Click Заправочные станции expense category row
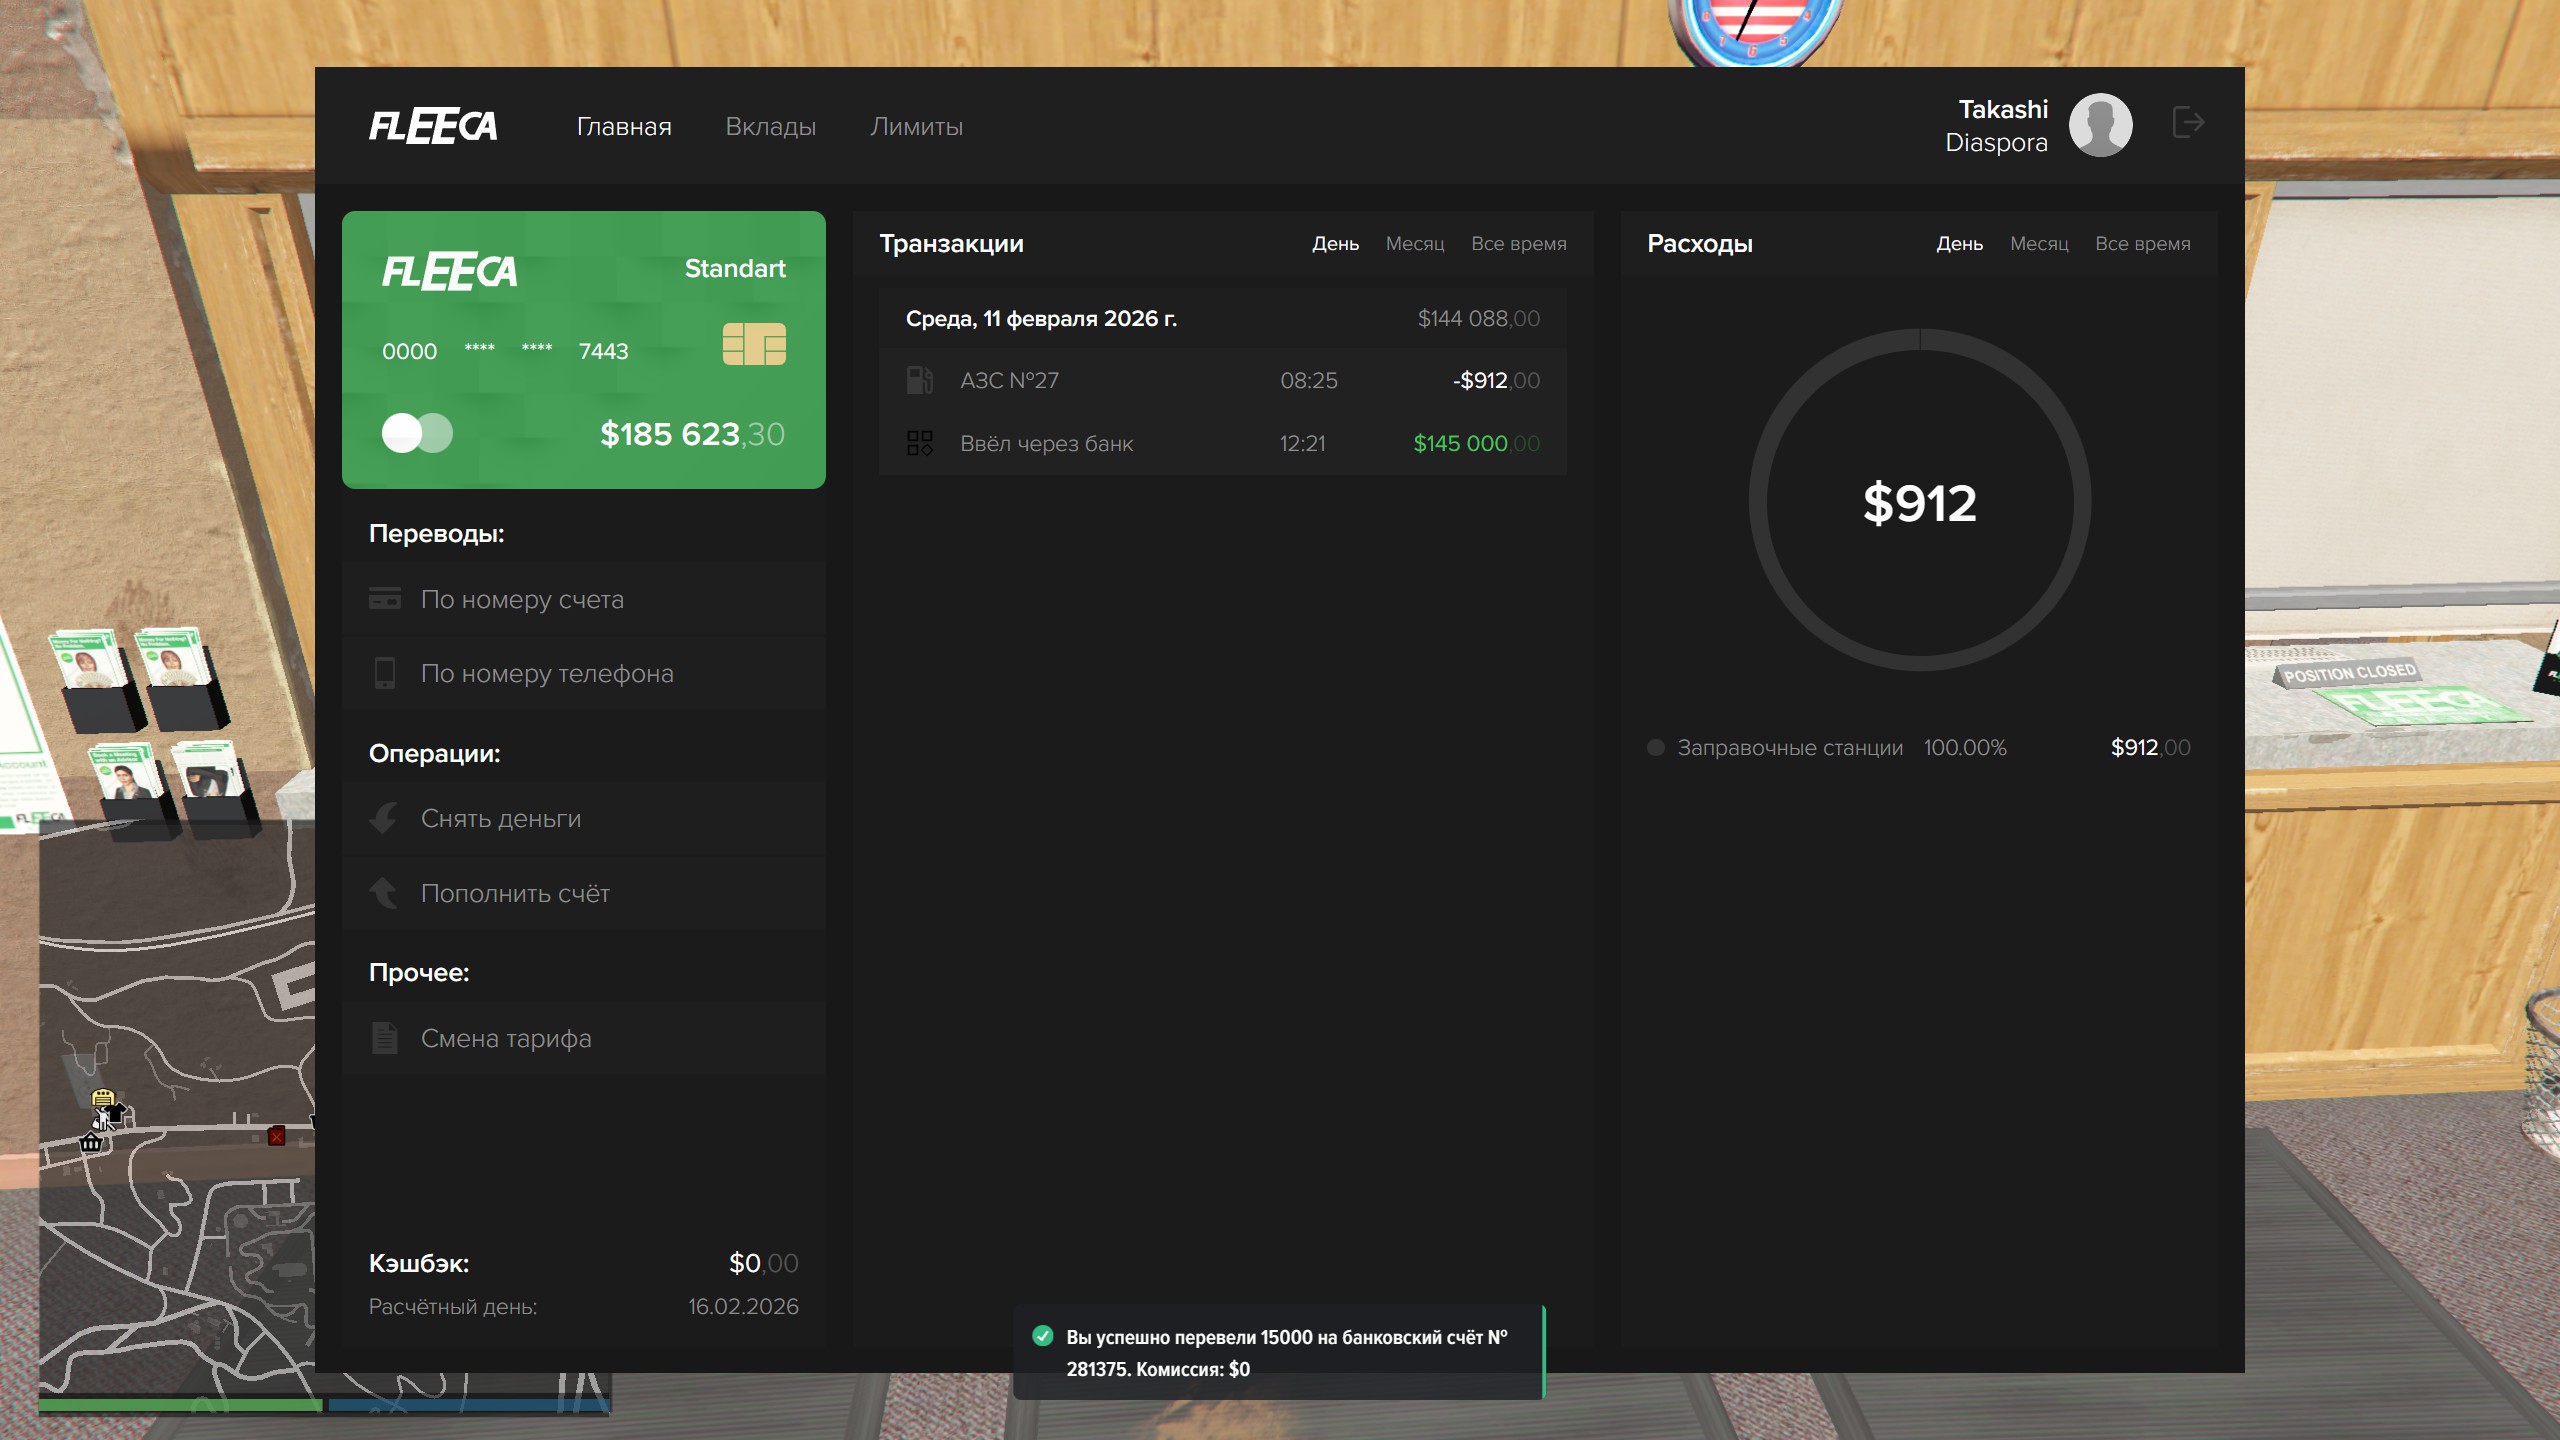This screenshot has height=1440, width=2560. click(x=1789, y=748)
